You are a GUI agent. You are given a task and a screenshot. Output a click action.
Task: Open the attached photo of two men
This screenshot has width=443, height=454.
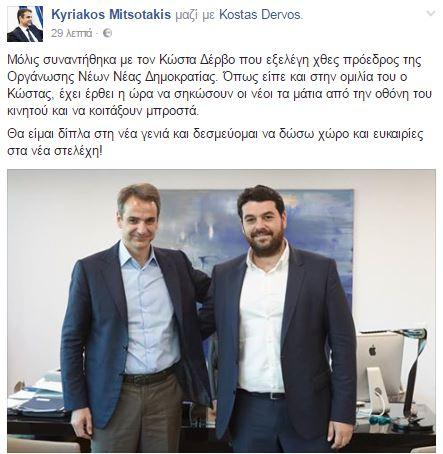click(x=221, y=311)
